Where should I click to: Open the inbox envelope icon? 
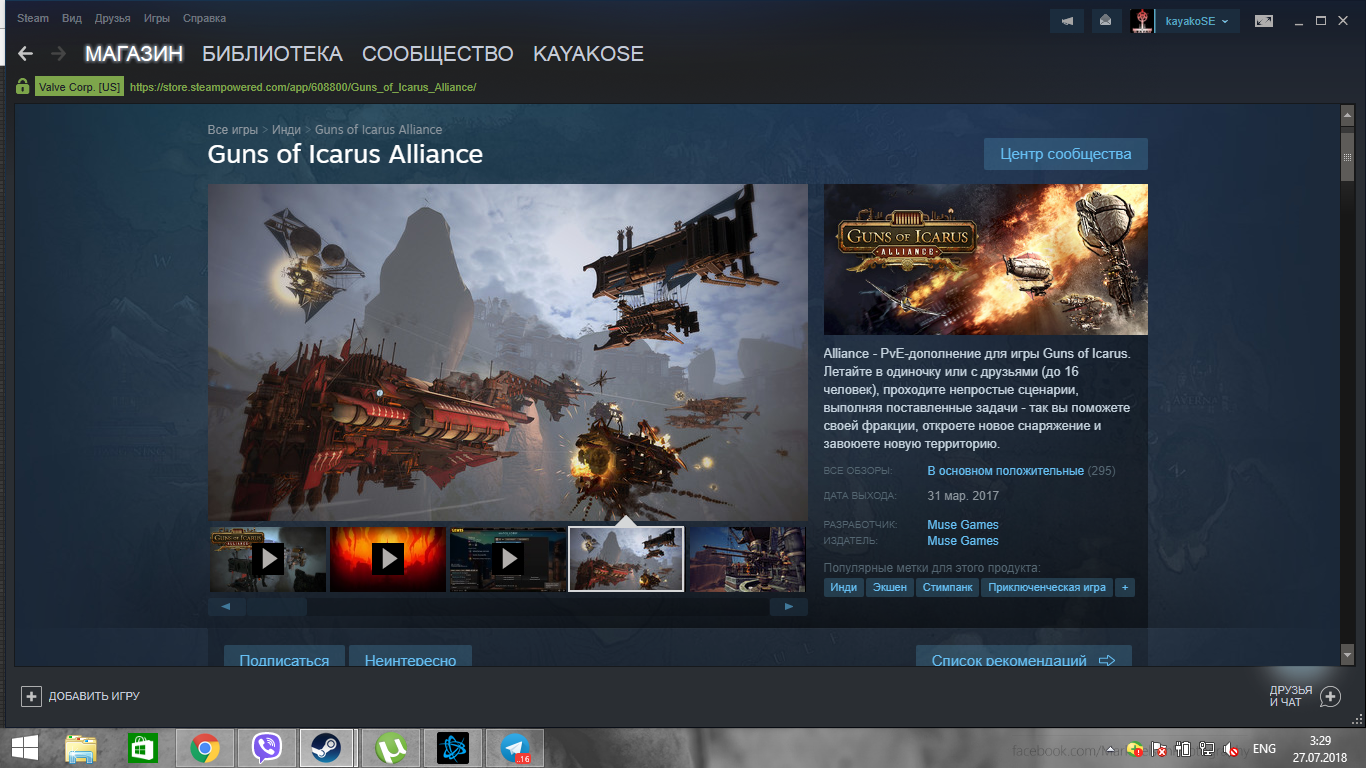pos(1105,20)
